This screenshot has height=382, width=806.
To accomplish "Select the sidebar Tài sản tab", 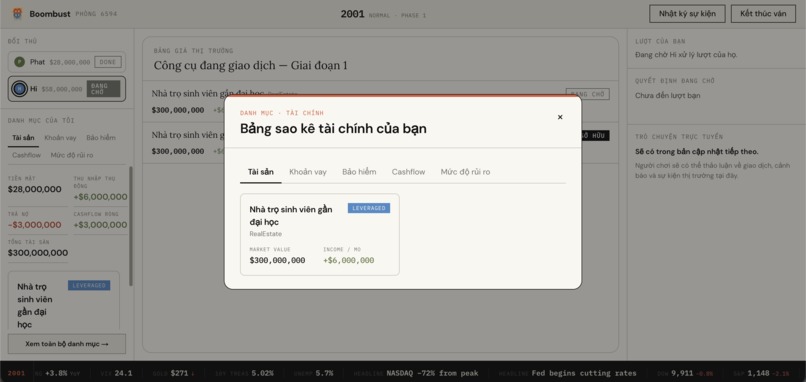I will [x=23, y=138].
